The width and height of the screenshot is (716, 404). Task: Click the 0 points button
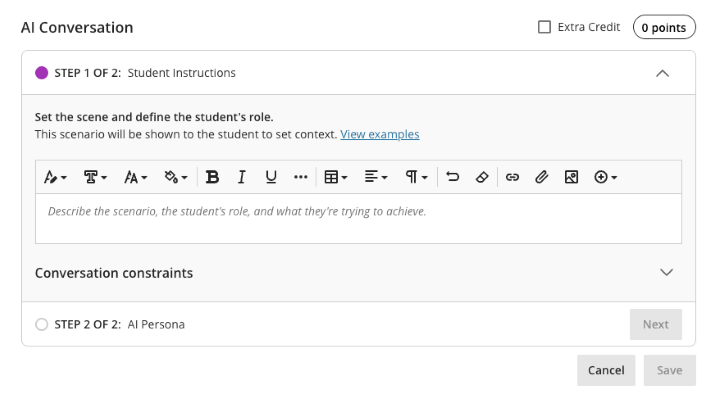point(664,27)
